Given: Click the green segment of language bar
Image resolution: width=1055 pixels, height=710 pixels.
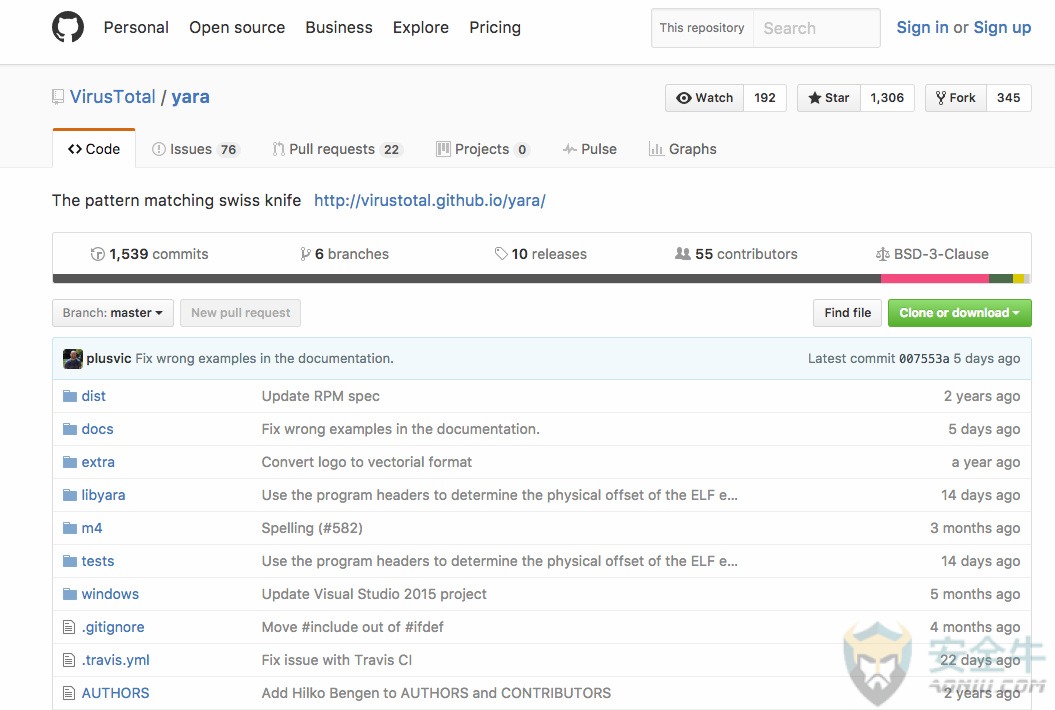Looking at the screenshot, I should coord(1001,279).
